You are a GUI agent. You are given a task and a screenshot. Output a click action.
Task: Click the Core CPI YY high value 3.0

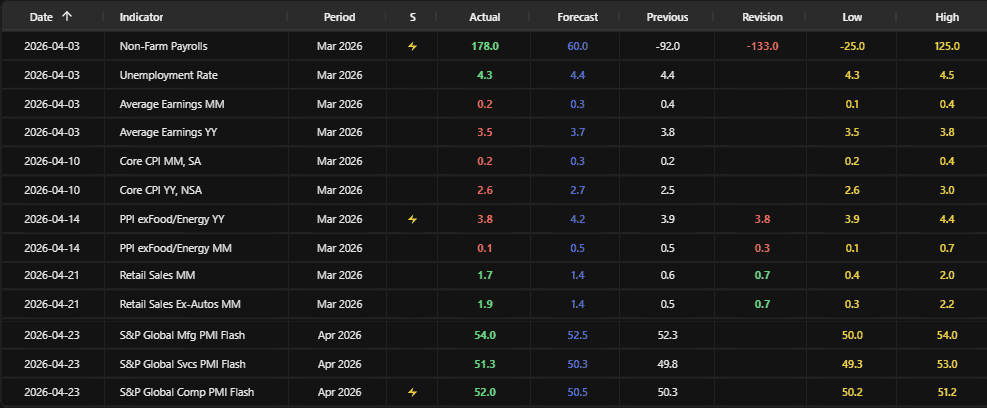click(x=947, y=190)
